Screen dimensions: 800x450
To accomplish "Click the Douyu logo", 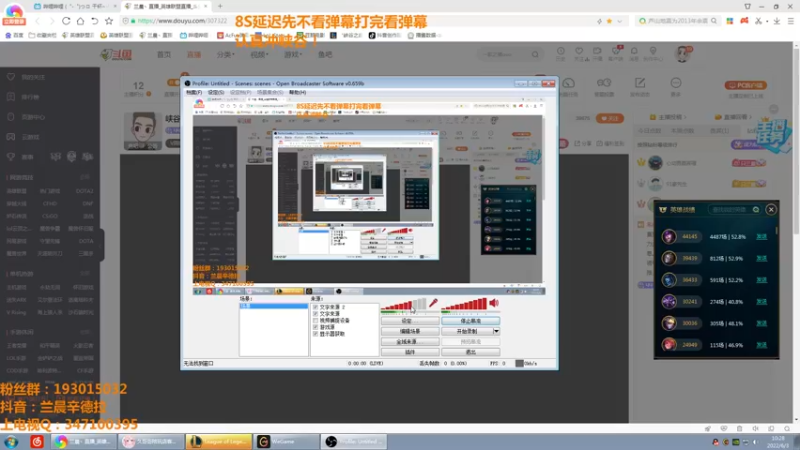I will coord(116,55).
